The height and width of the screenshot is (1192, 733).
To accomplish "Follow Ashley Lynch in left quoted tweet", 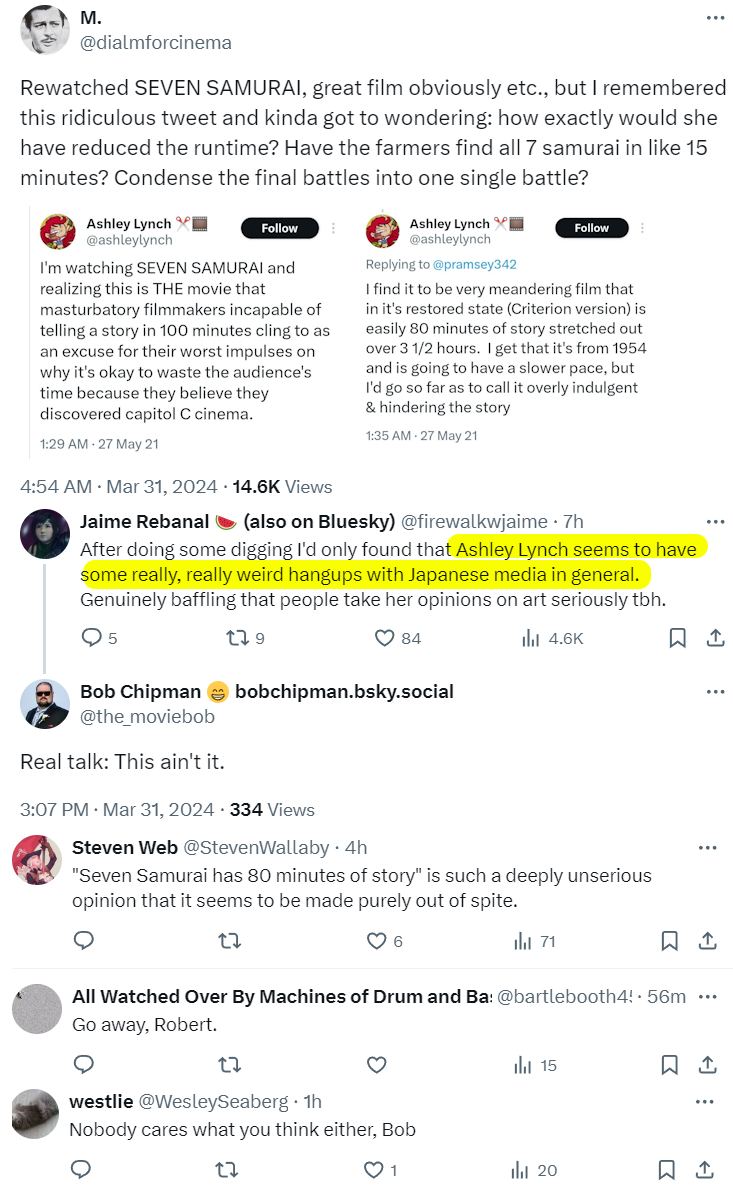I will (x=279, y=228).
